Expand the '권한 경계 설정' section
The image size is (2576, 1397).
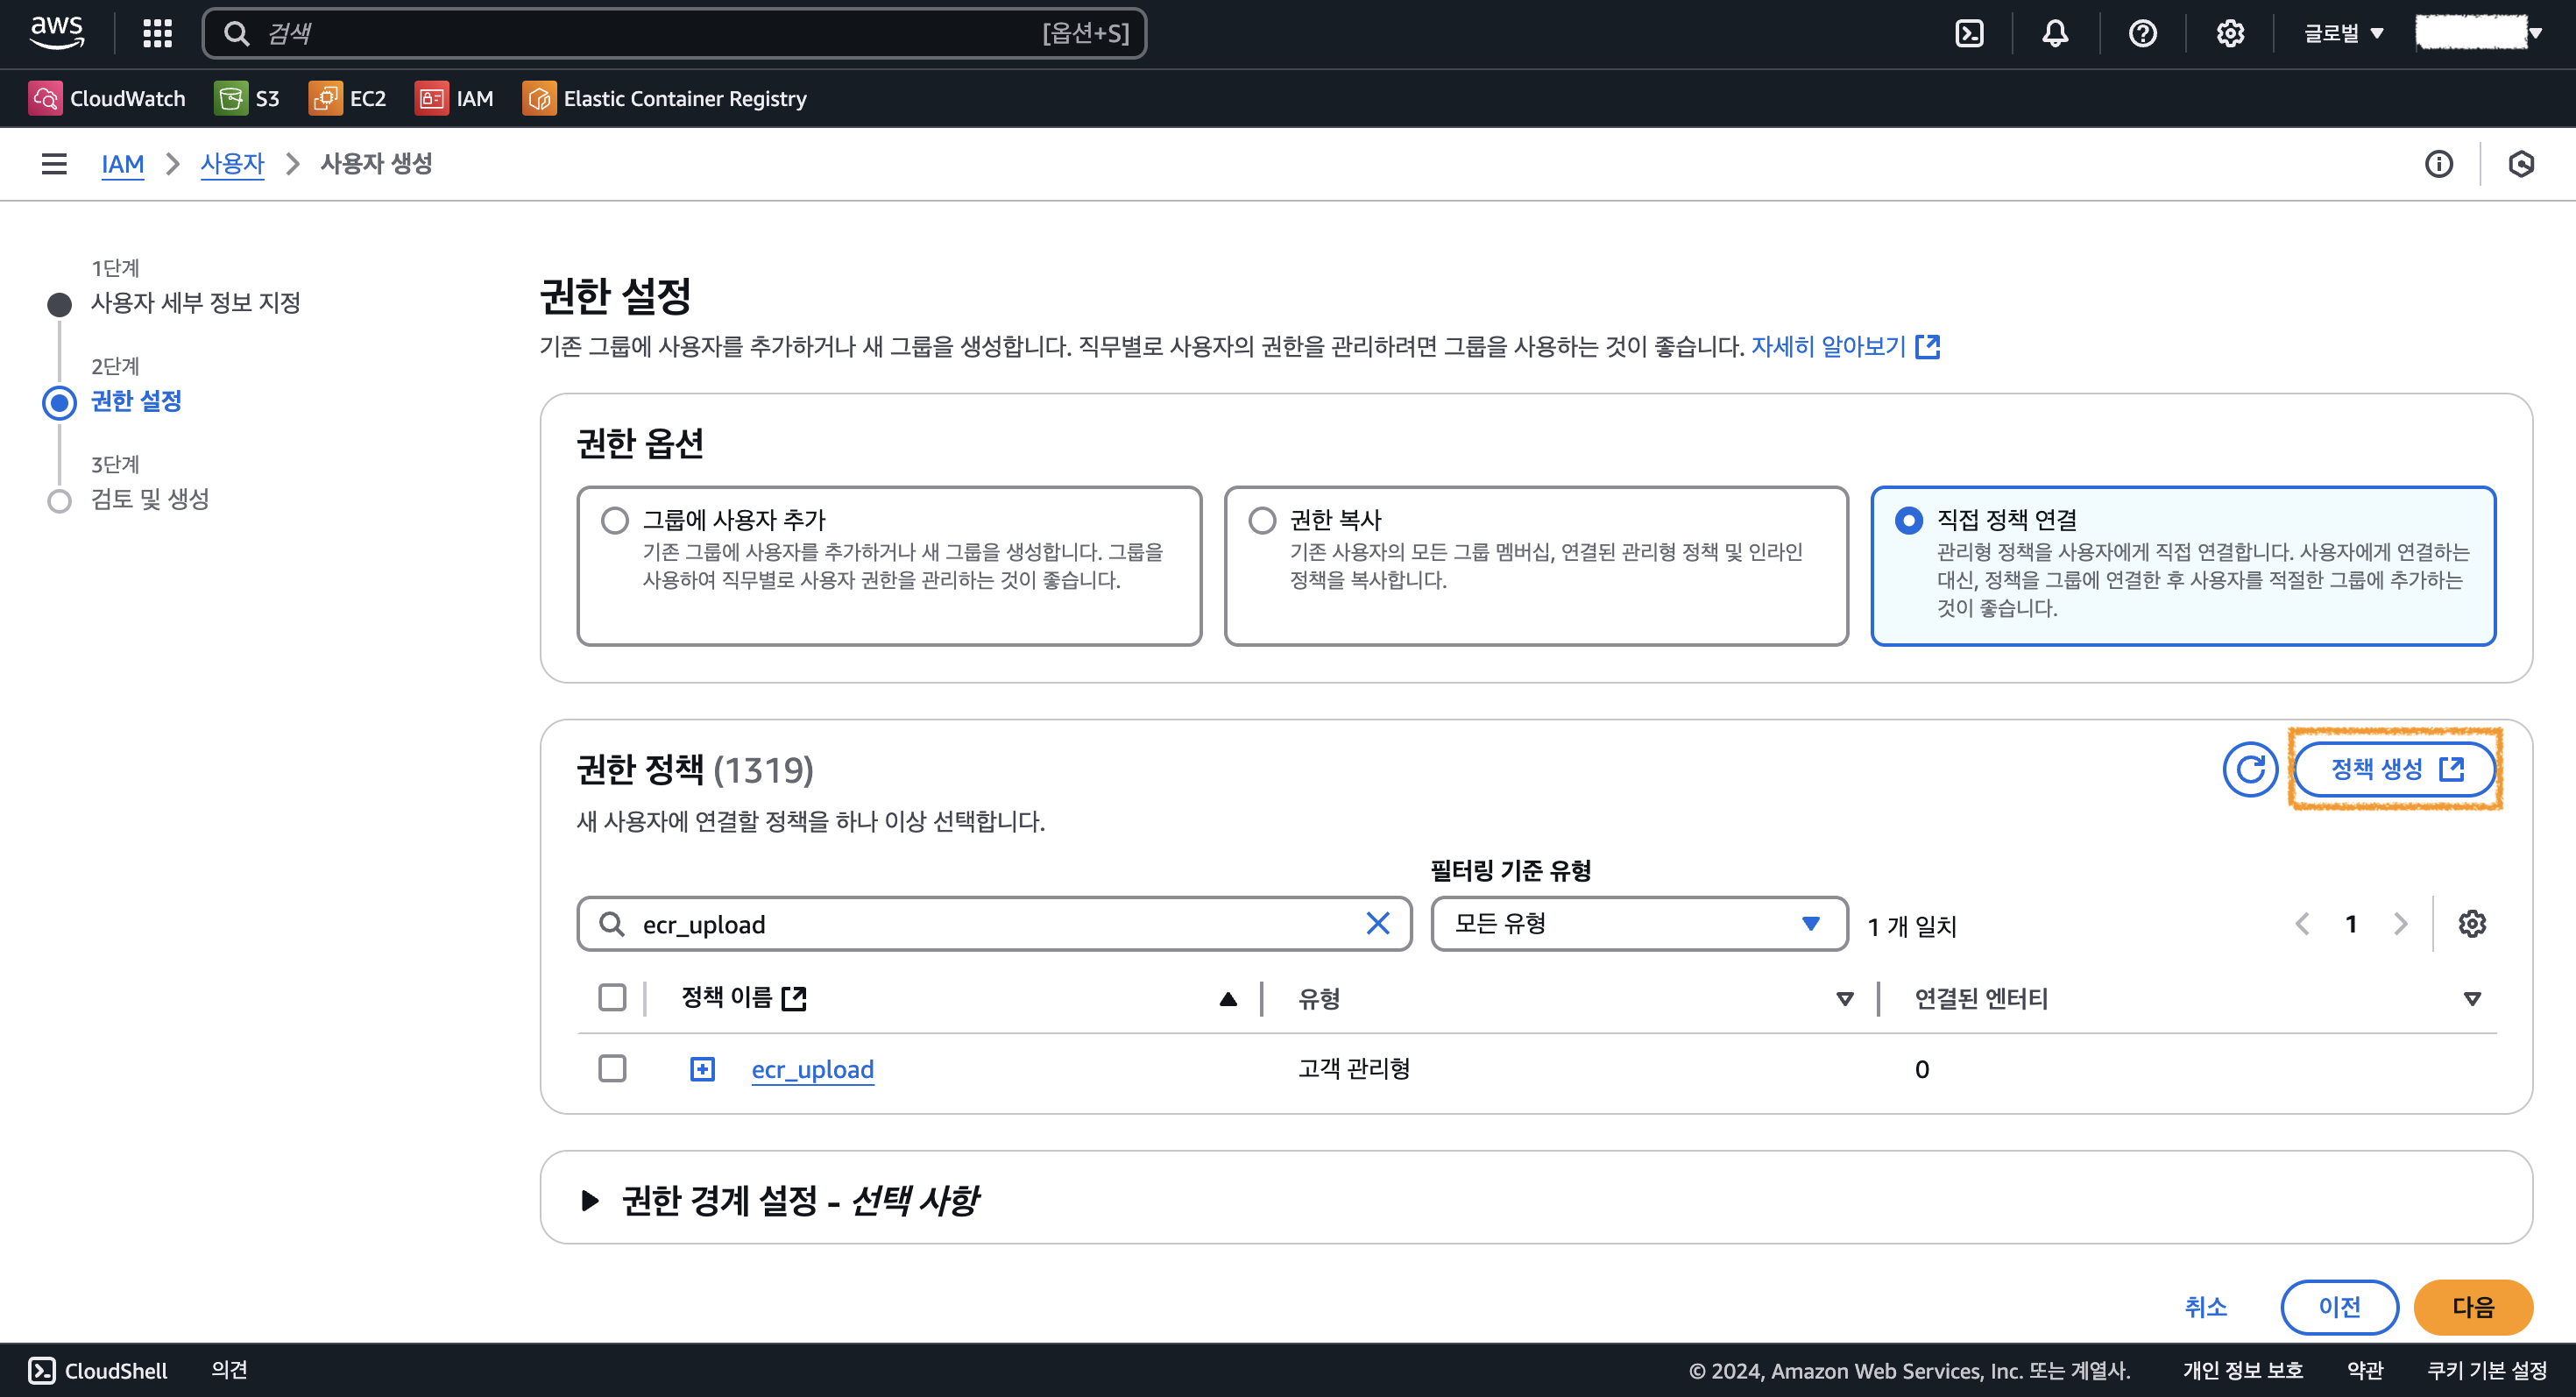pyautogui.click(x=590, y=1200)
